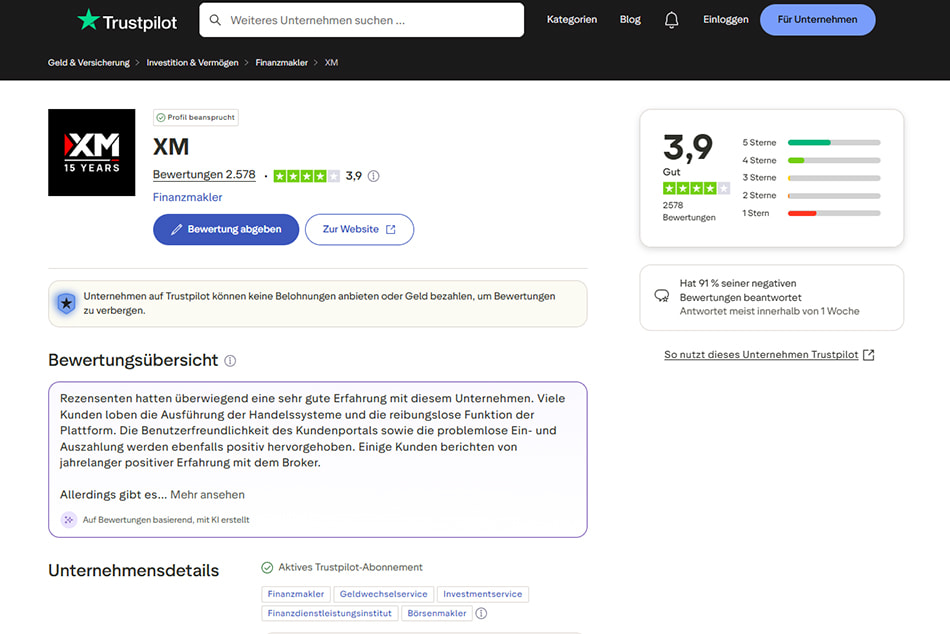Click the info icon beside the 3,9 rating

374,176
